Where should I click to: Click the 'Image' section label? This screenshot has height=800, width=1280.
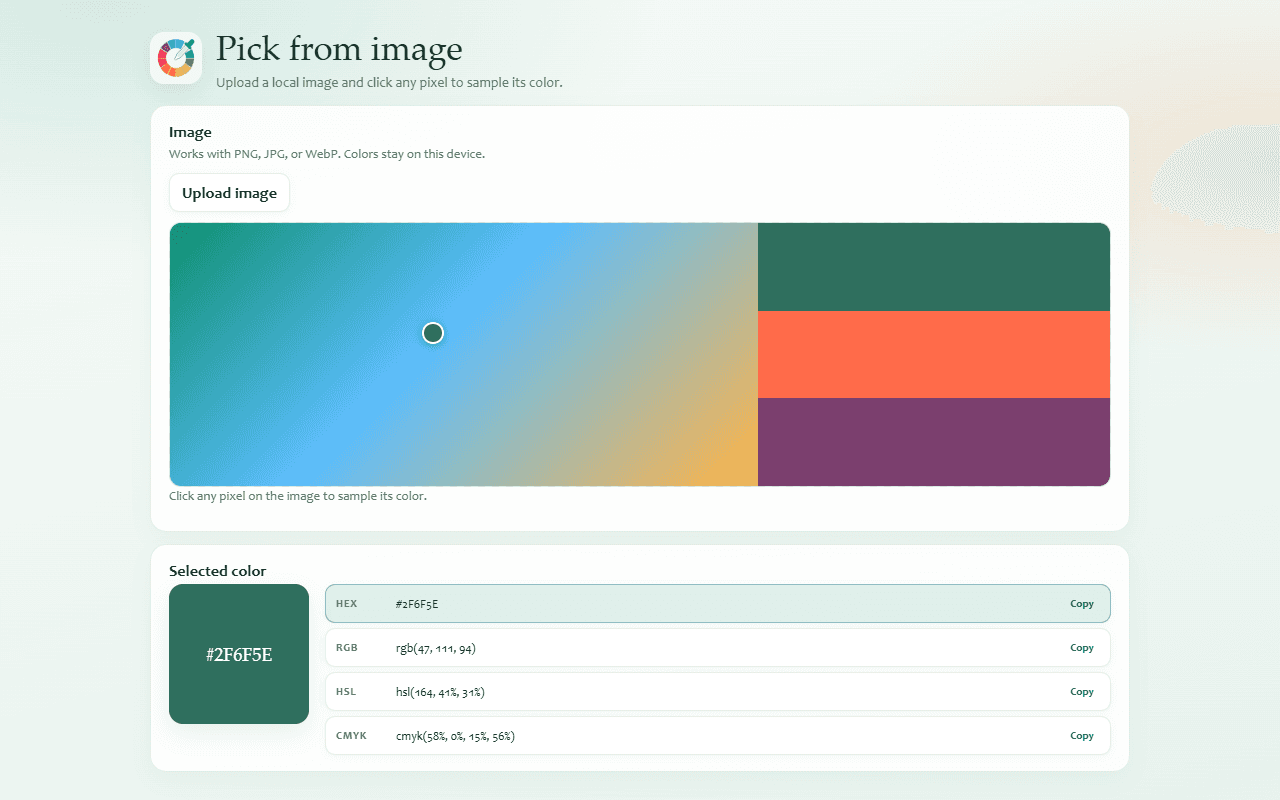(190, 132)
